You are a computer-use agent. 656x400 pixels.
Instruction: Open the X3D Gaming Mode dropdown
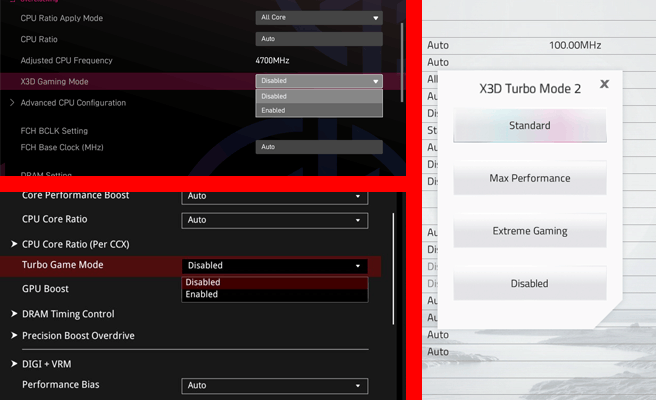(319, 81)
